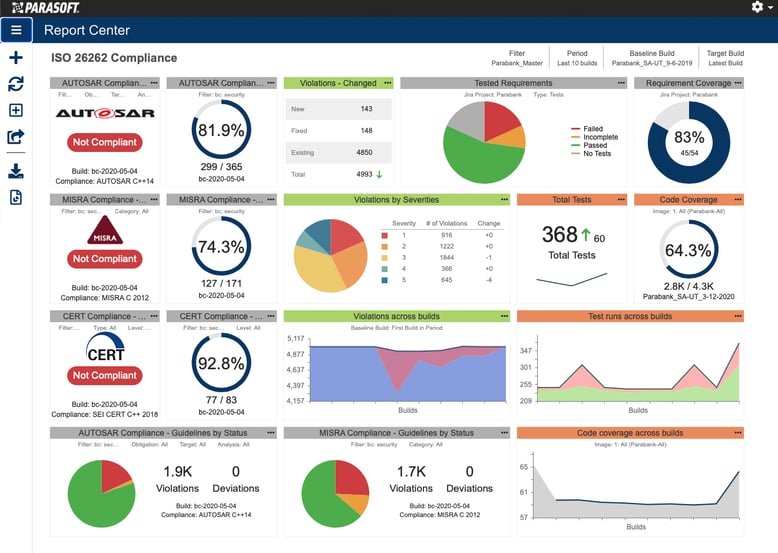Click the 1.9K Violations figure

click(178, 472)
